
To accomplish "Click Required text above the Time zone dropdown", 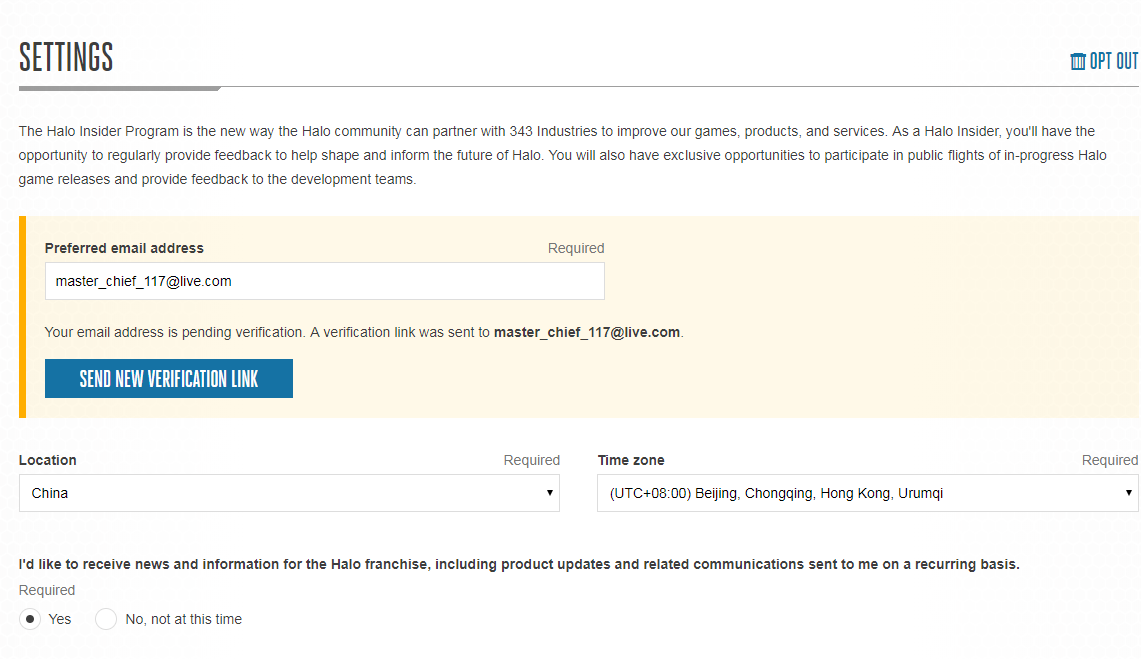I will [1110, 460].
